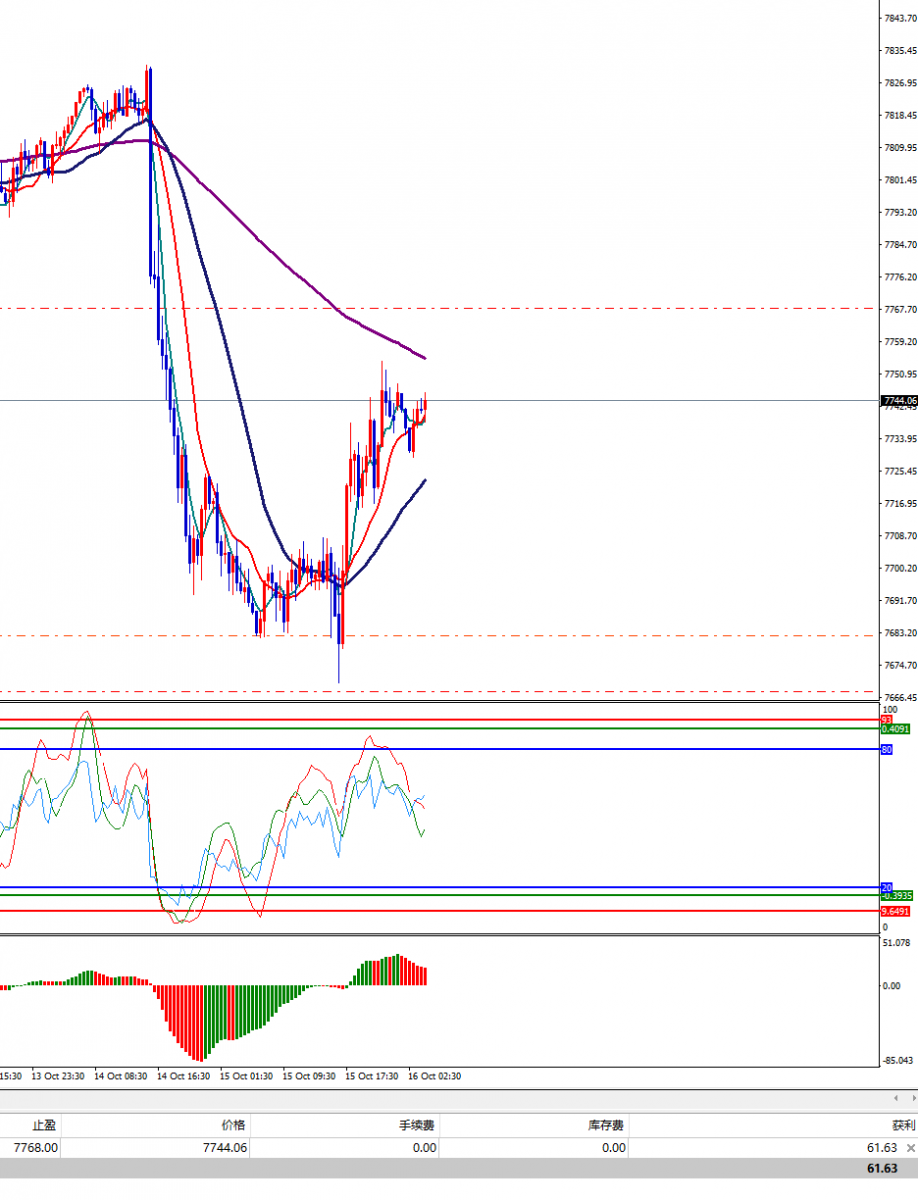Click the 15 Oct 01:30 time label
918x1200 pixels.
click(x=247, y=1076)
